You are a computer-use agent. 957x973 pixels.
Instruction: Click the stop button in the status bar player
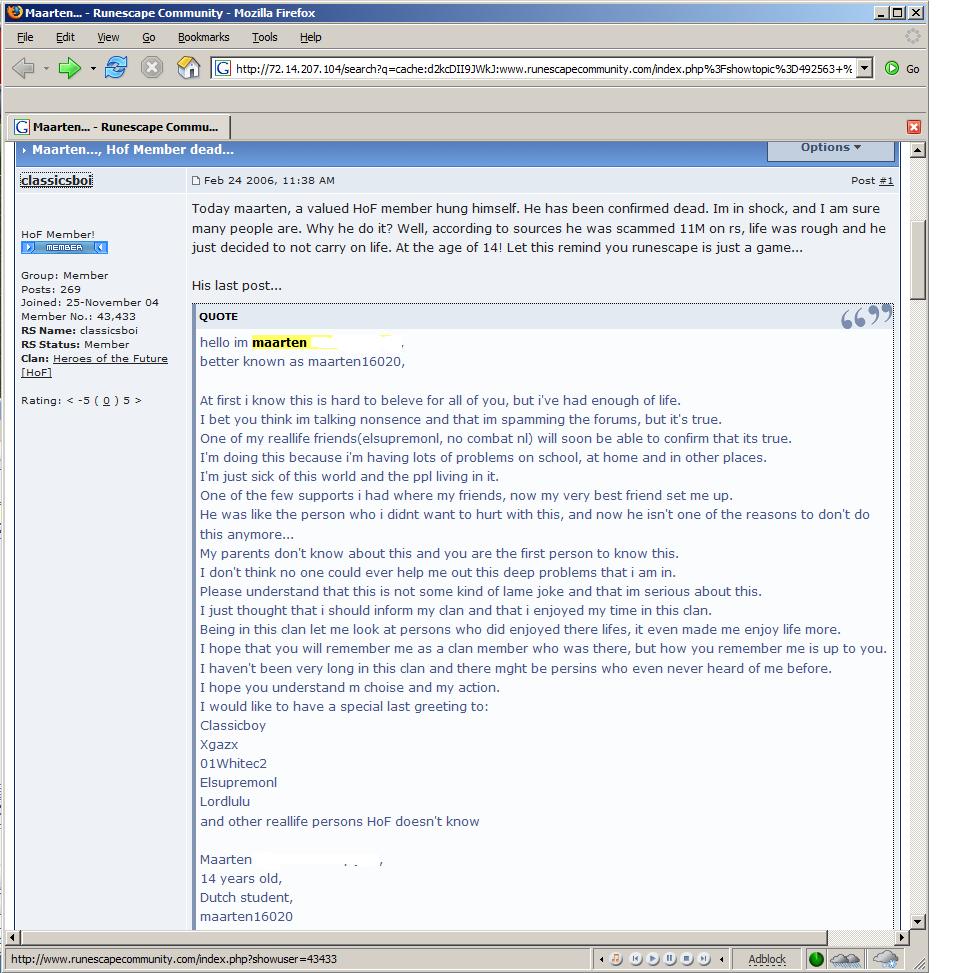(x=687, y=959)
